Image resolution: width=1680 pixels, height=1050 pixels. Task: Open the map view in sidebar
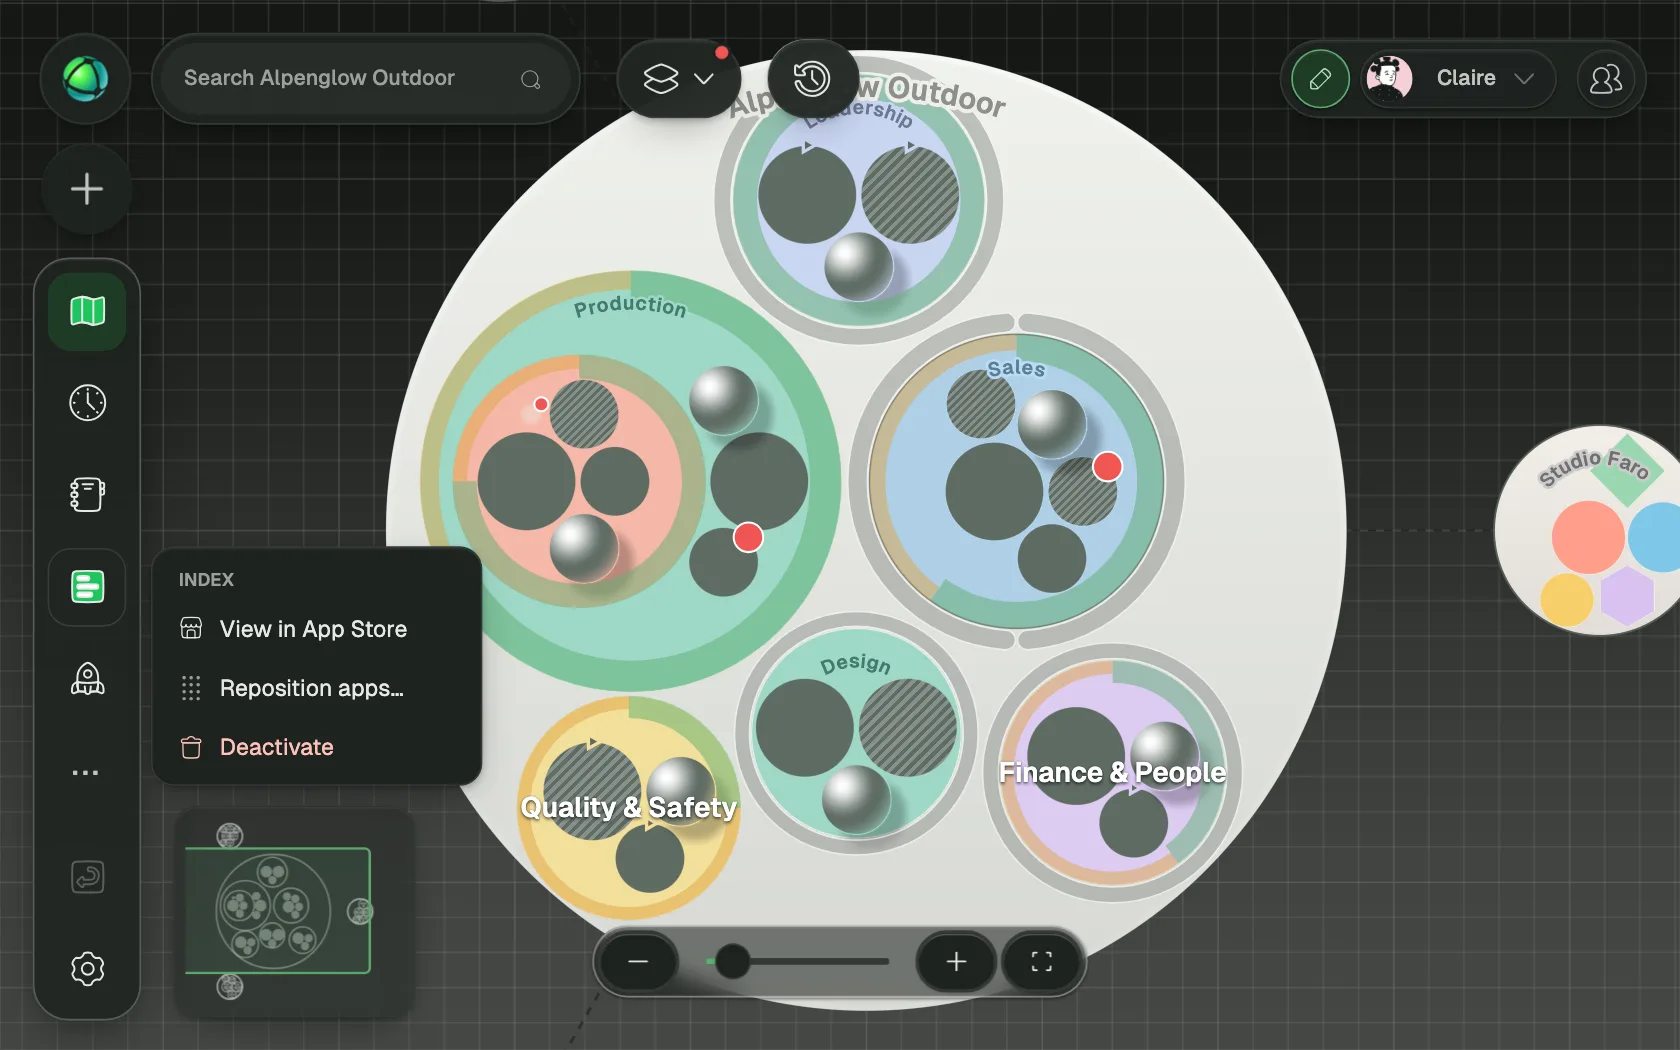pos(87,311)
